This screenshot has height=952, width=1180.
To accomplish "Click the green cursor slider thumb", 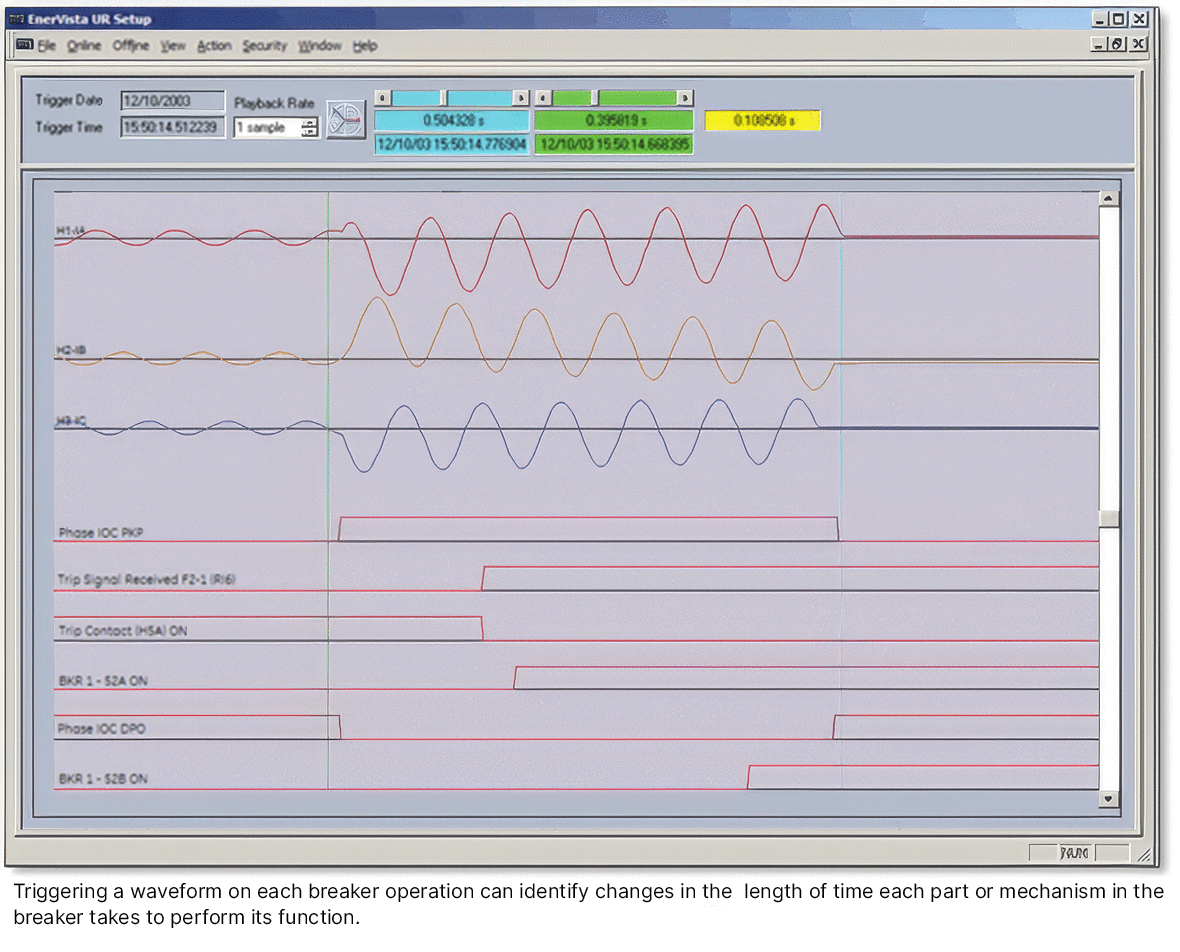I will pos(595,98).
